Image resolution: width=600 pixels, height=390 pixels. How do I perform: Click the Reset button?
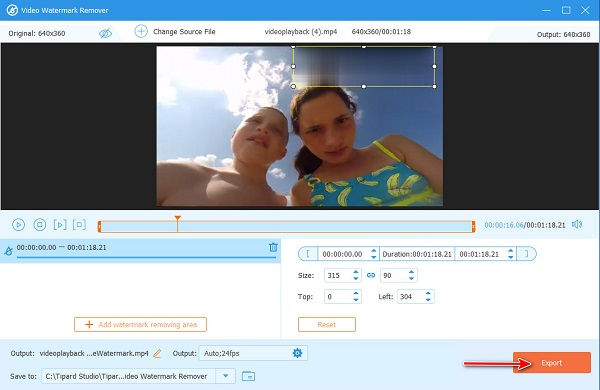(x=327, y=325)
